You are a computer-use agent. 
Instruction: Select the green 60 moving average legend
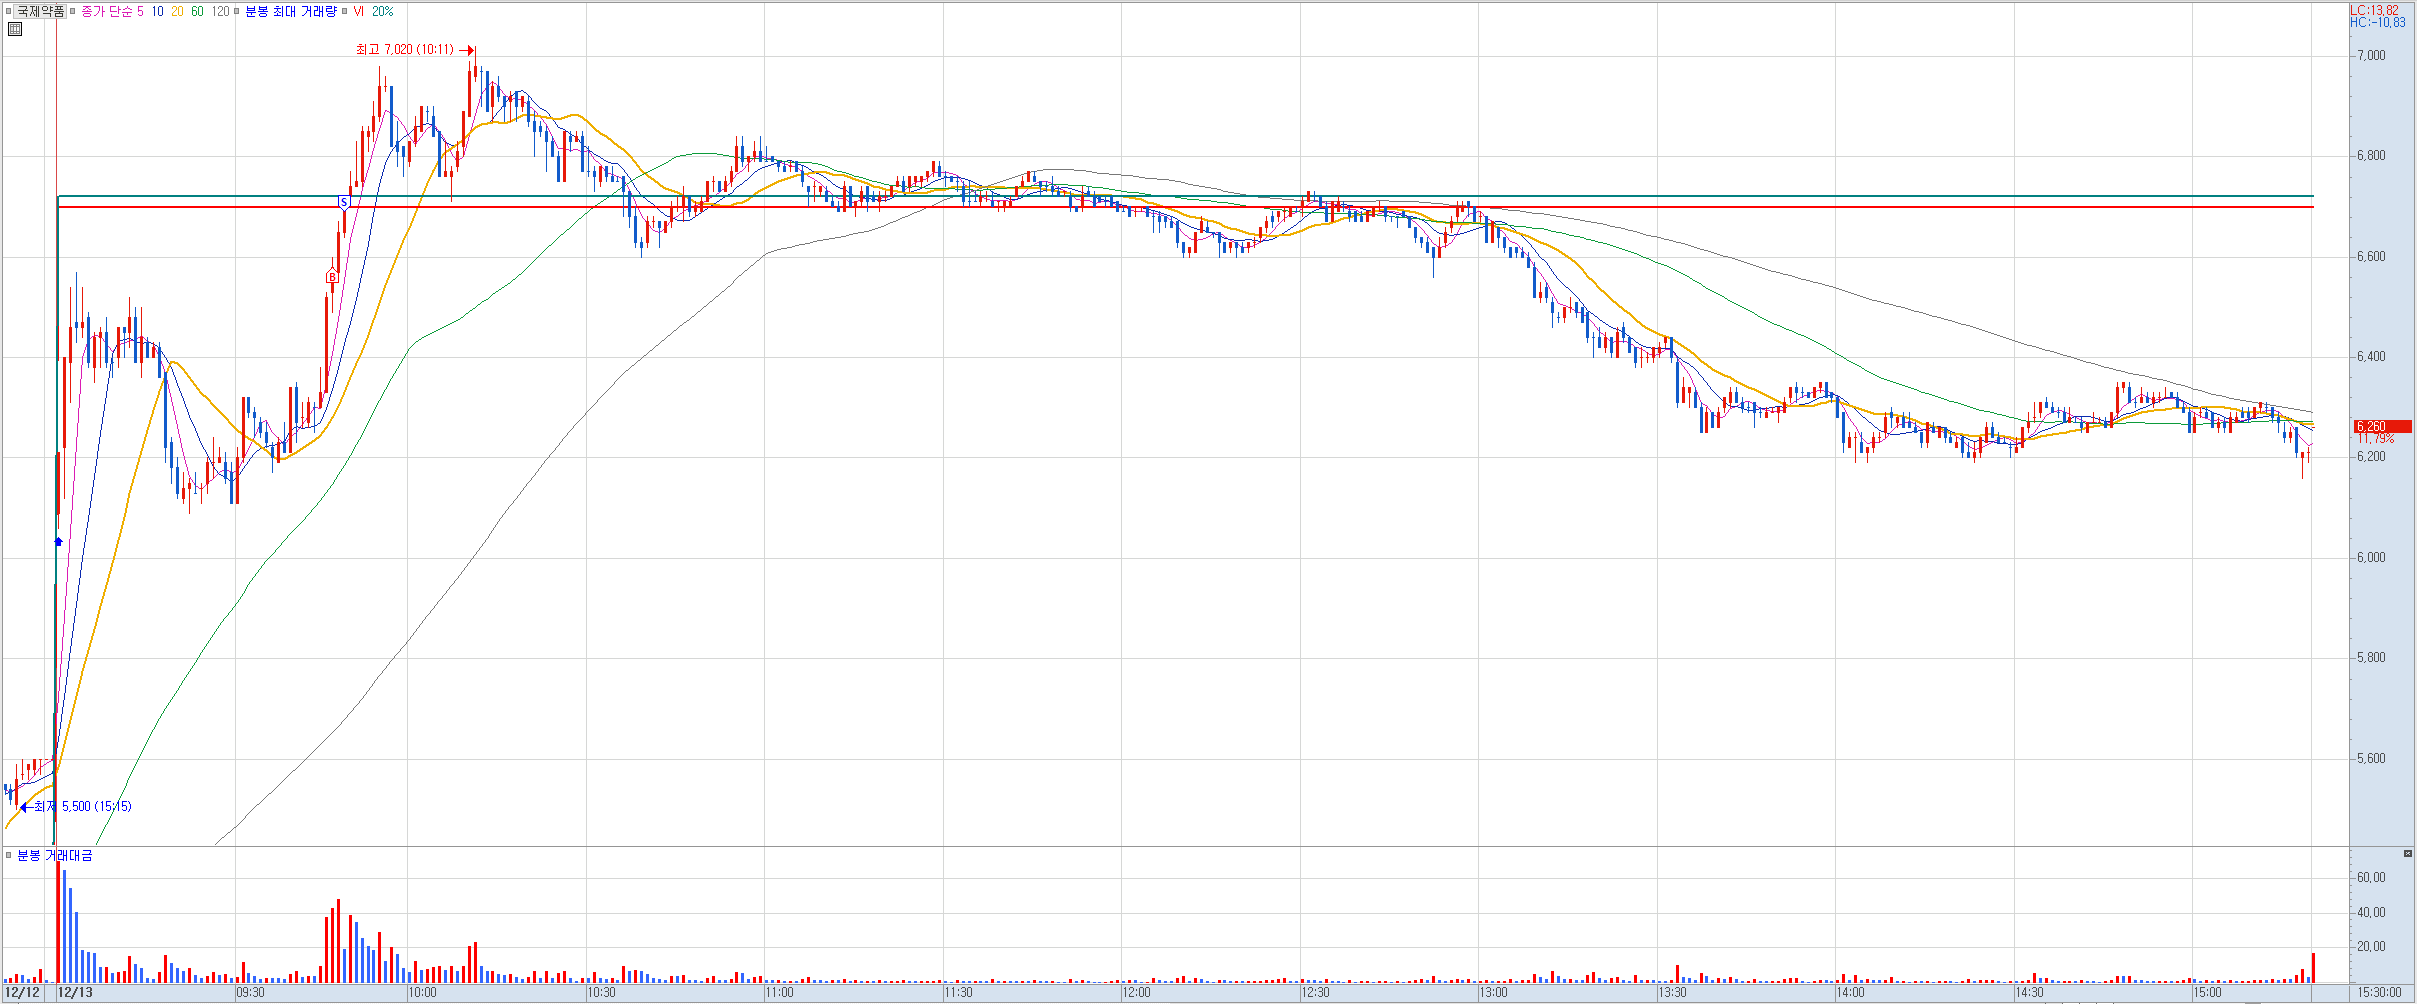pyautogui.click(x=197, y=11)
